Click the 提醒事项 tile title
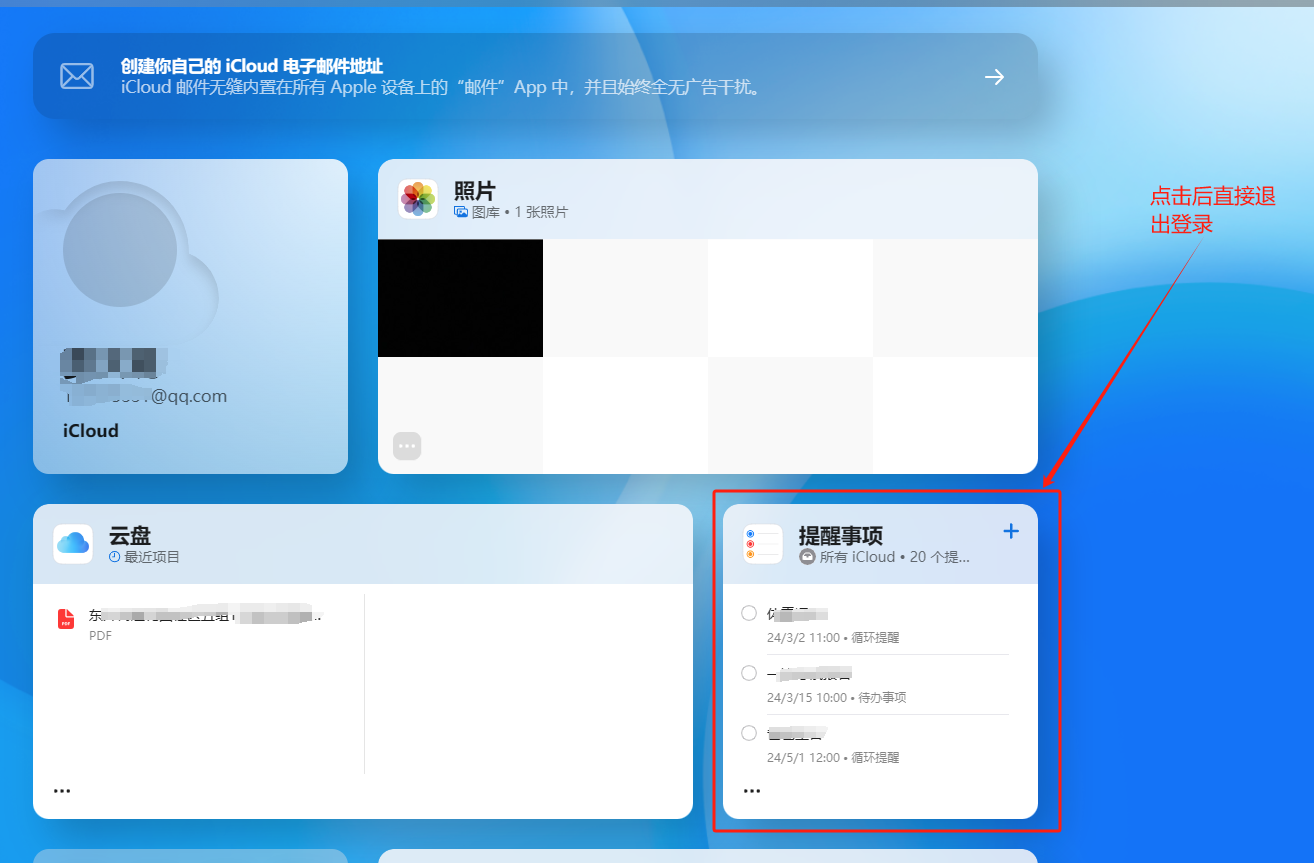1314x863 pixels. [x=841, y=536]
